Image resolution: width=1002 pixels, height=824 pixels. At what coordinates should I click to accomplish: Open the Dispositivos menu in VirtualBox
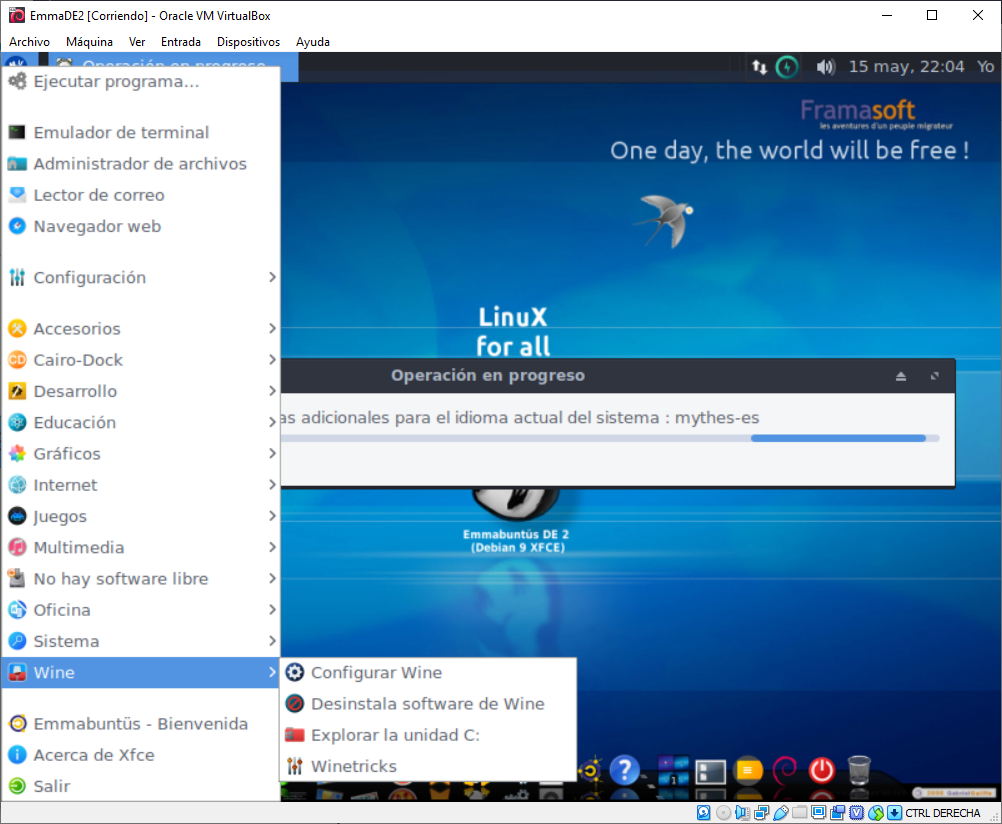click(x=248, y=42)
